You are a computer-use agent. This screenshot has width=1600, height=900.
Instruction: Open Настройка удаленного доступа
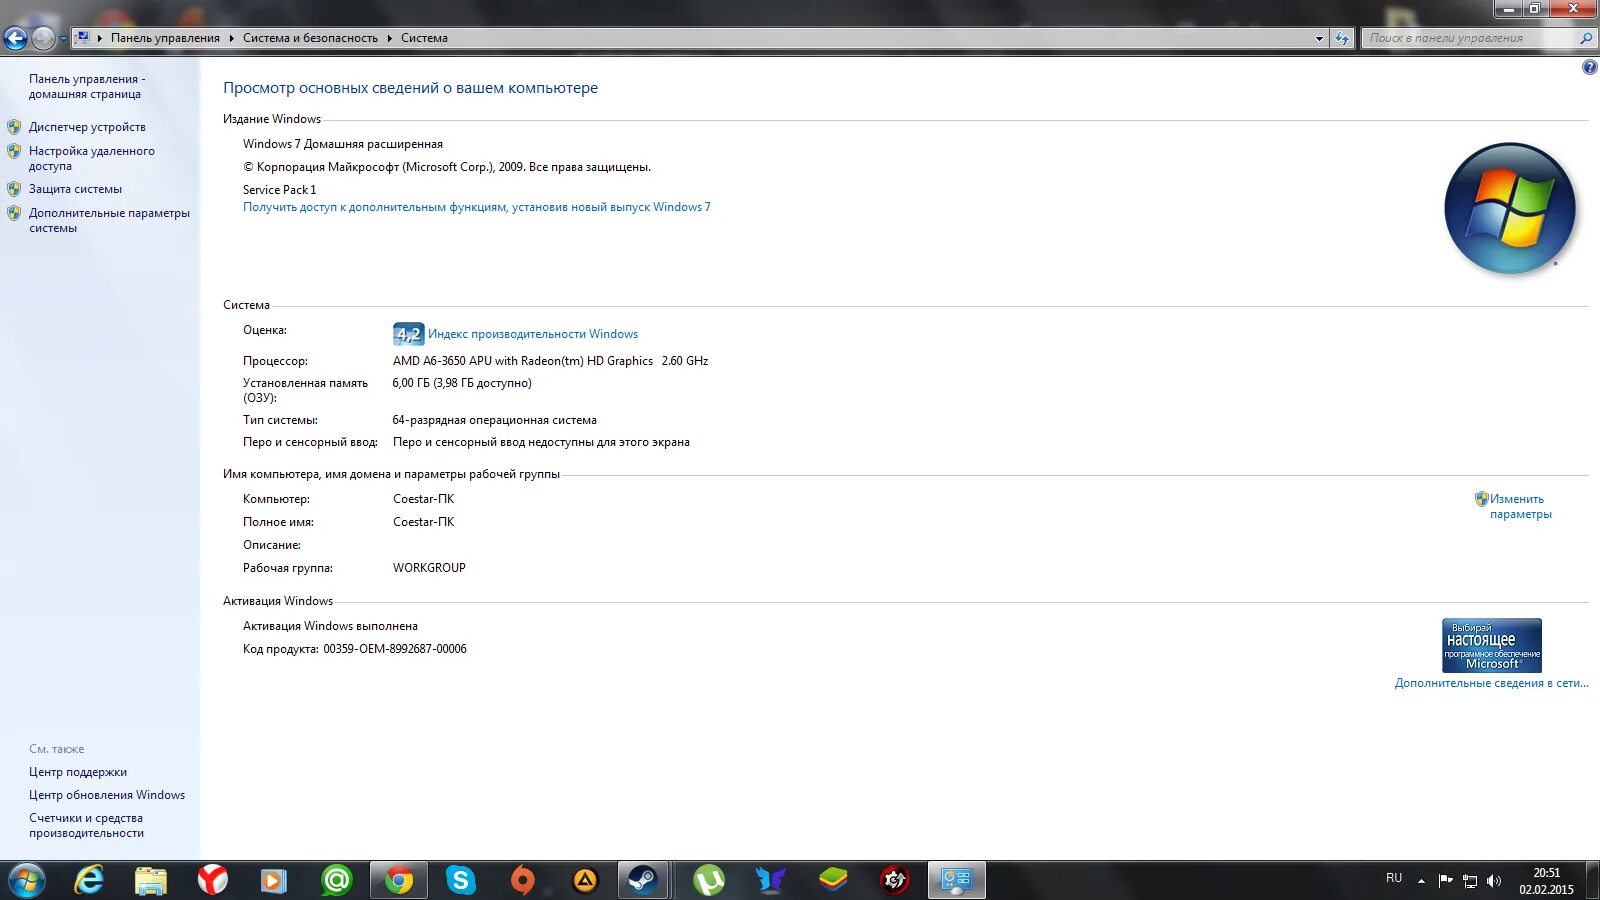click(x=92, y=158)
